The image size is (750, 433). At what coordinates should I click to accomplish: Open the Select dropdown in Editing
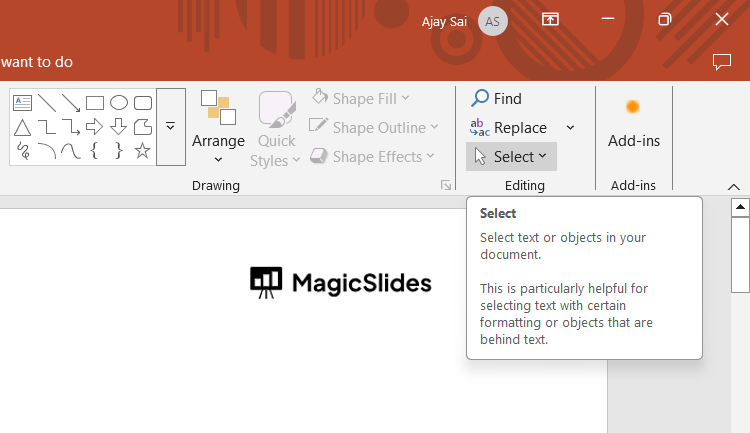(511, 156)
